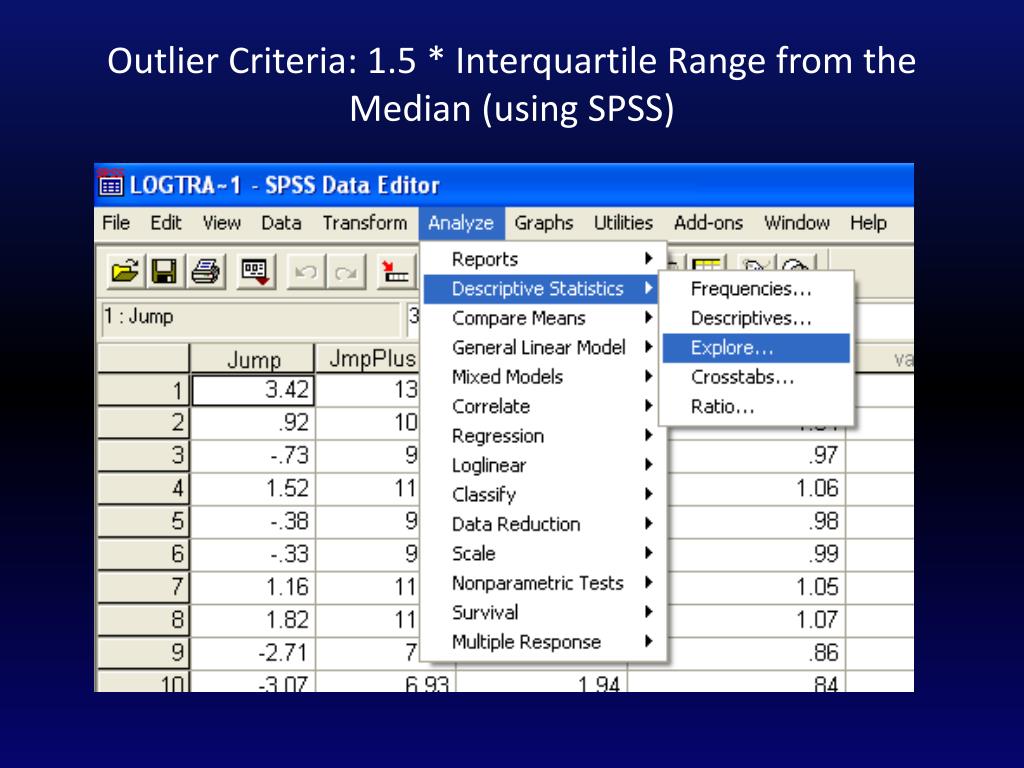Select row header 5
The height and width of the screenshot is (768, 1024).
tap(144, 521)
